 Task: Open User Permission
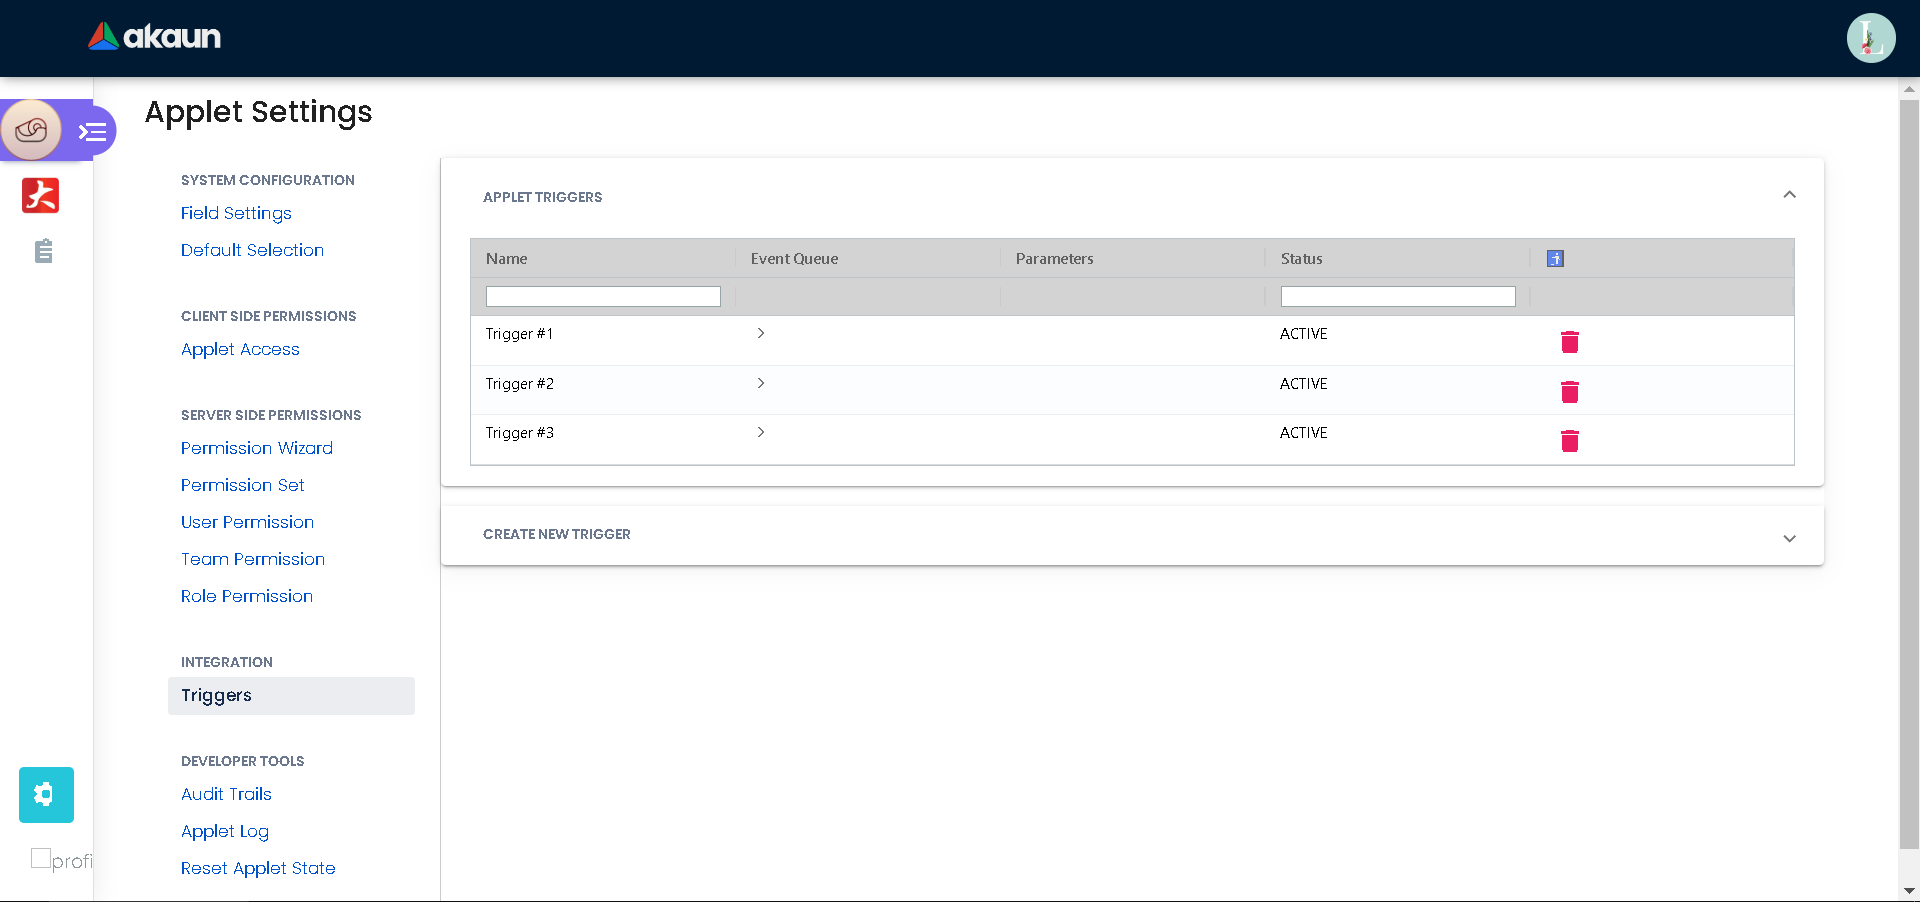(247, 522)
